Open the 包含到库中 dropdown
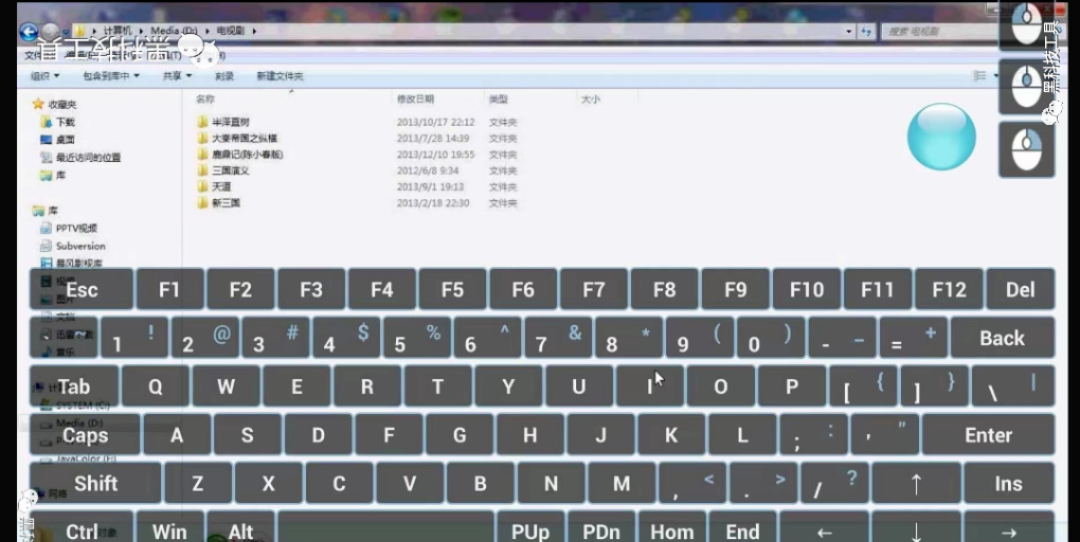The height and width of the screenshot is (542, 1080). (111, 76)
